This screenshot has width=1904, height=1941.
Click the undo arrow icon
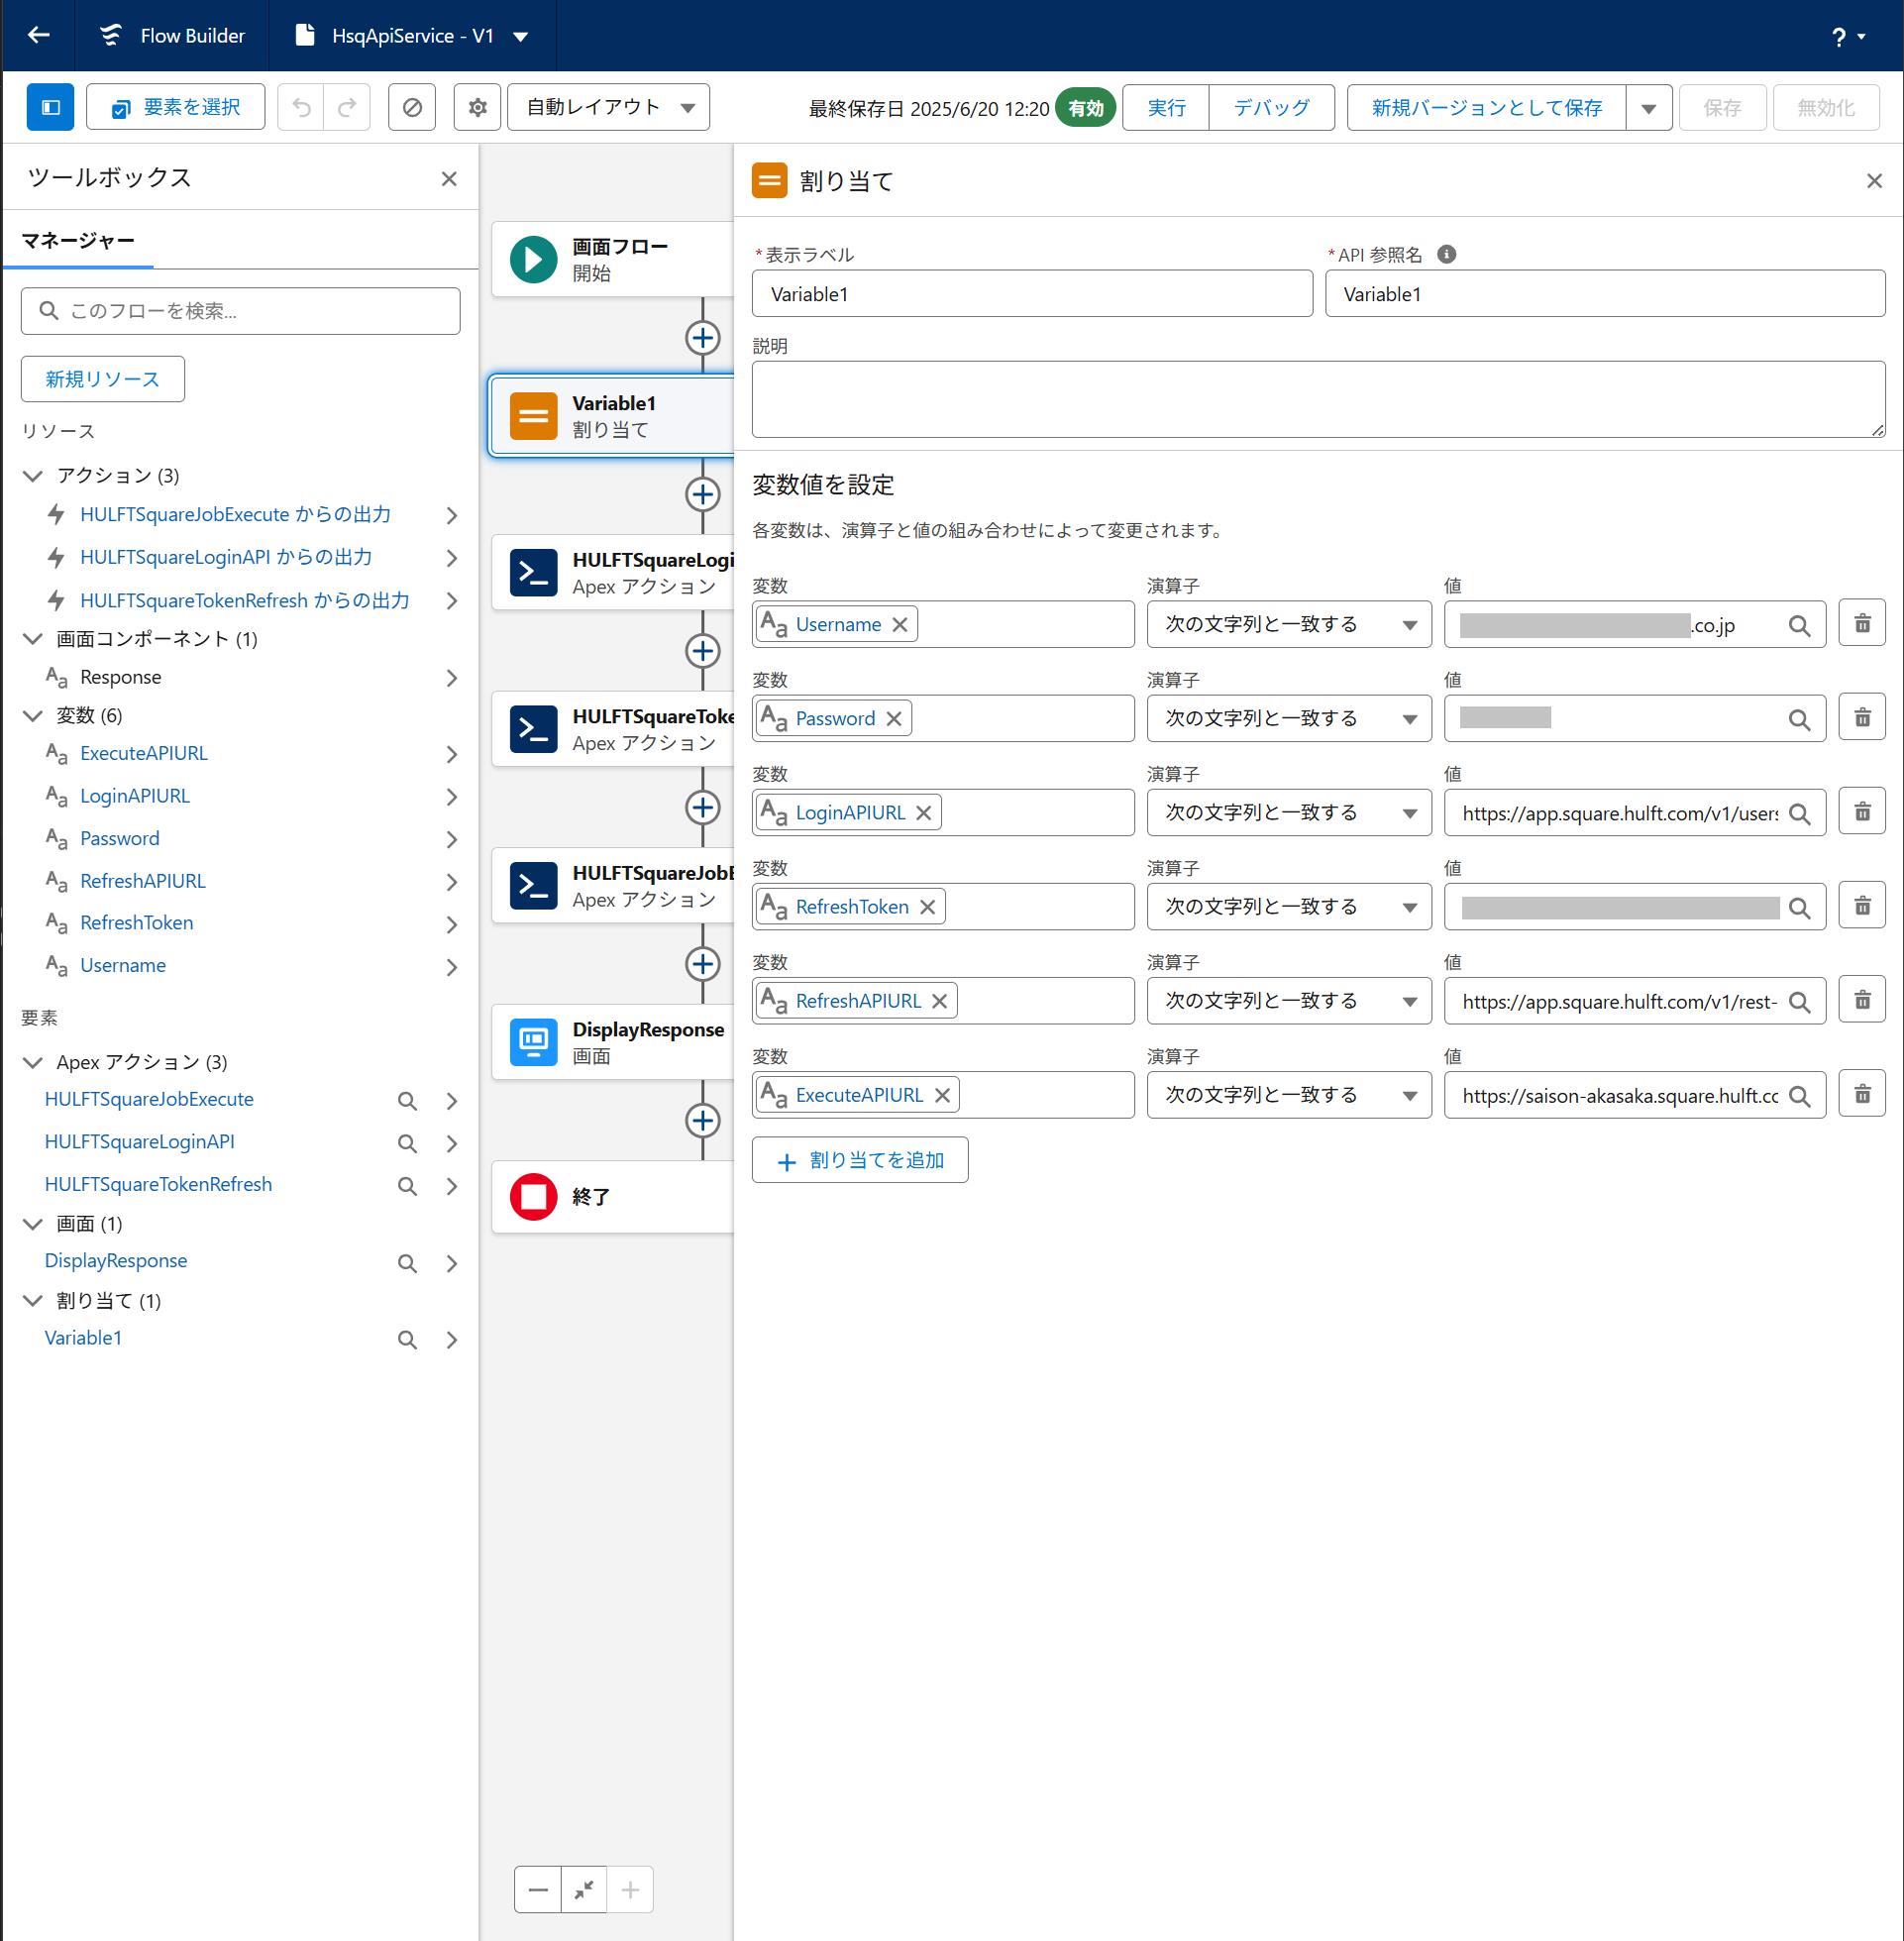click(301, 107)
